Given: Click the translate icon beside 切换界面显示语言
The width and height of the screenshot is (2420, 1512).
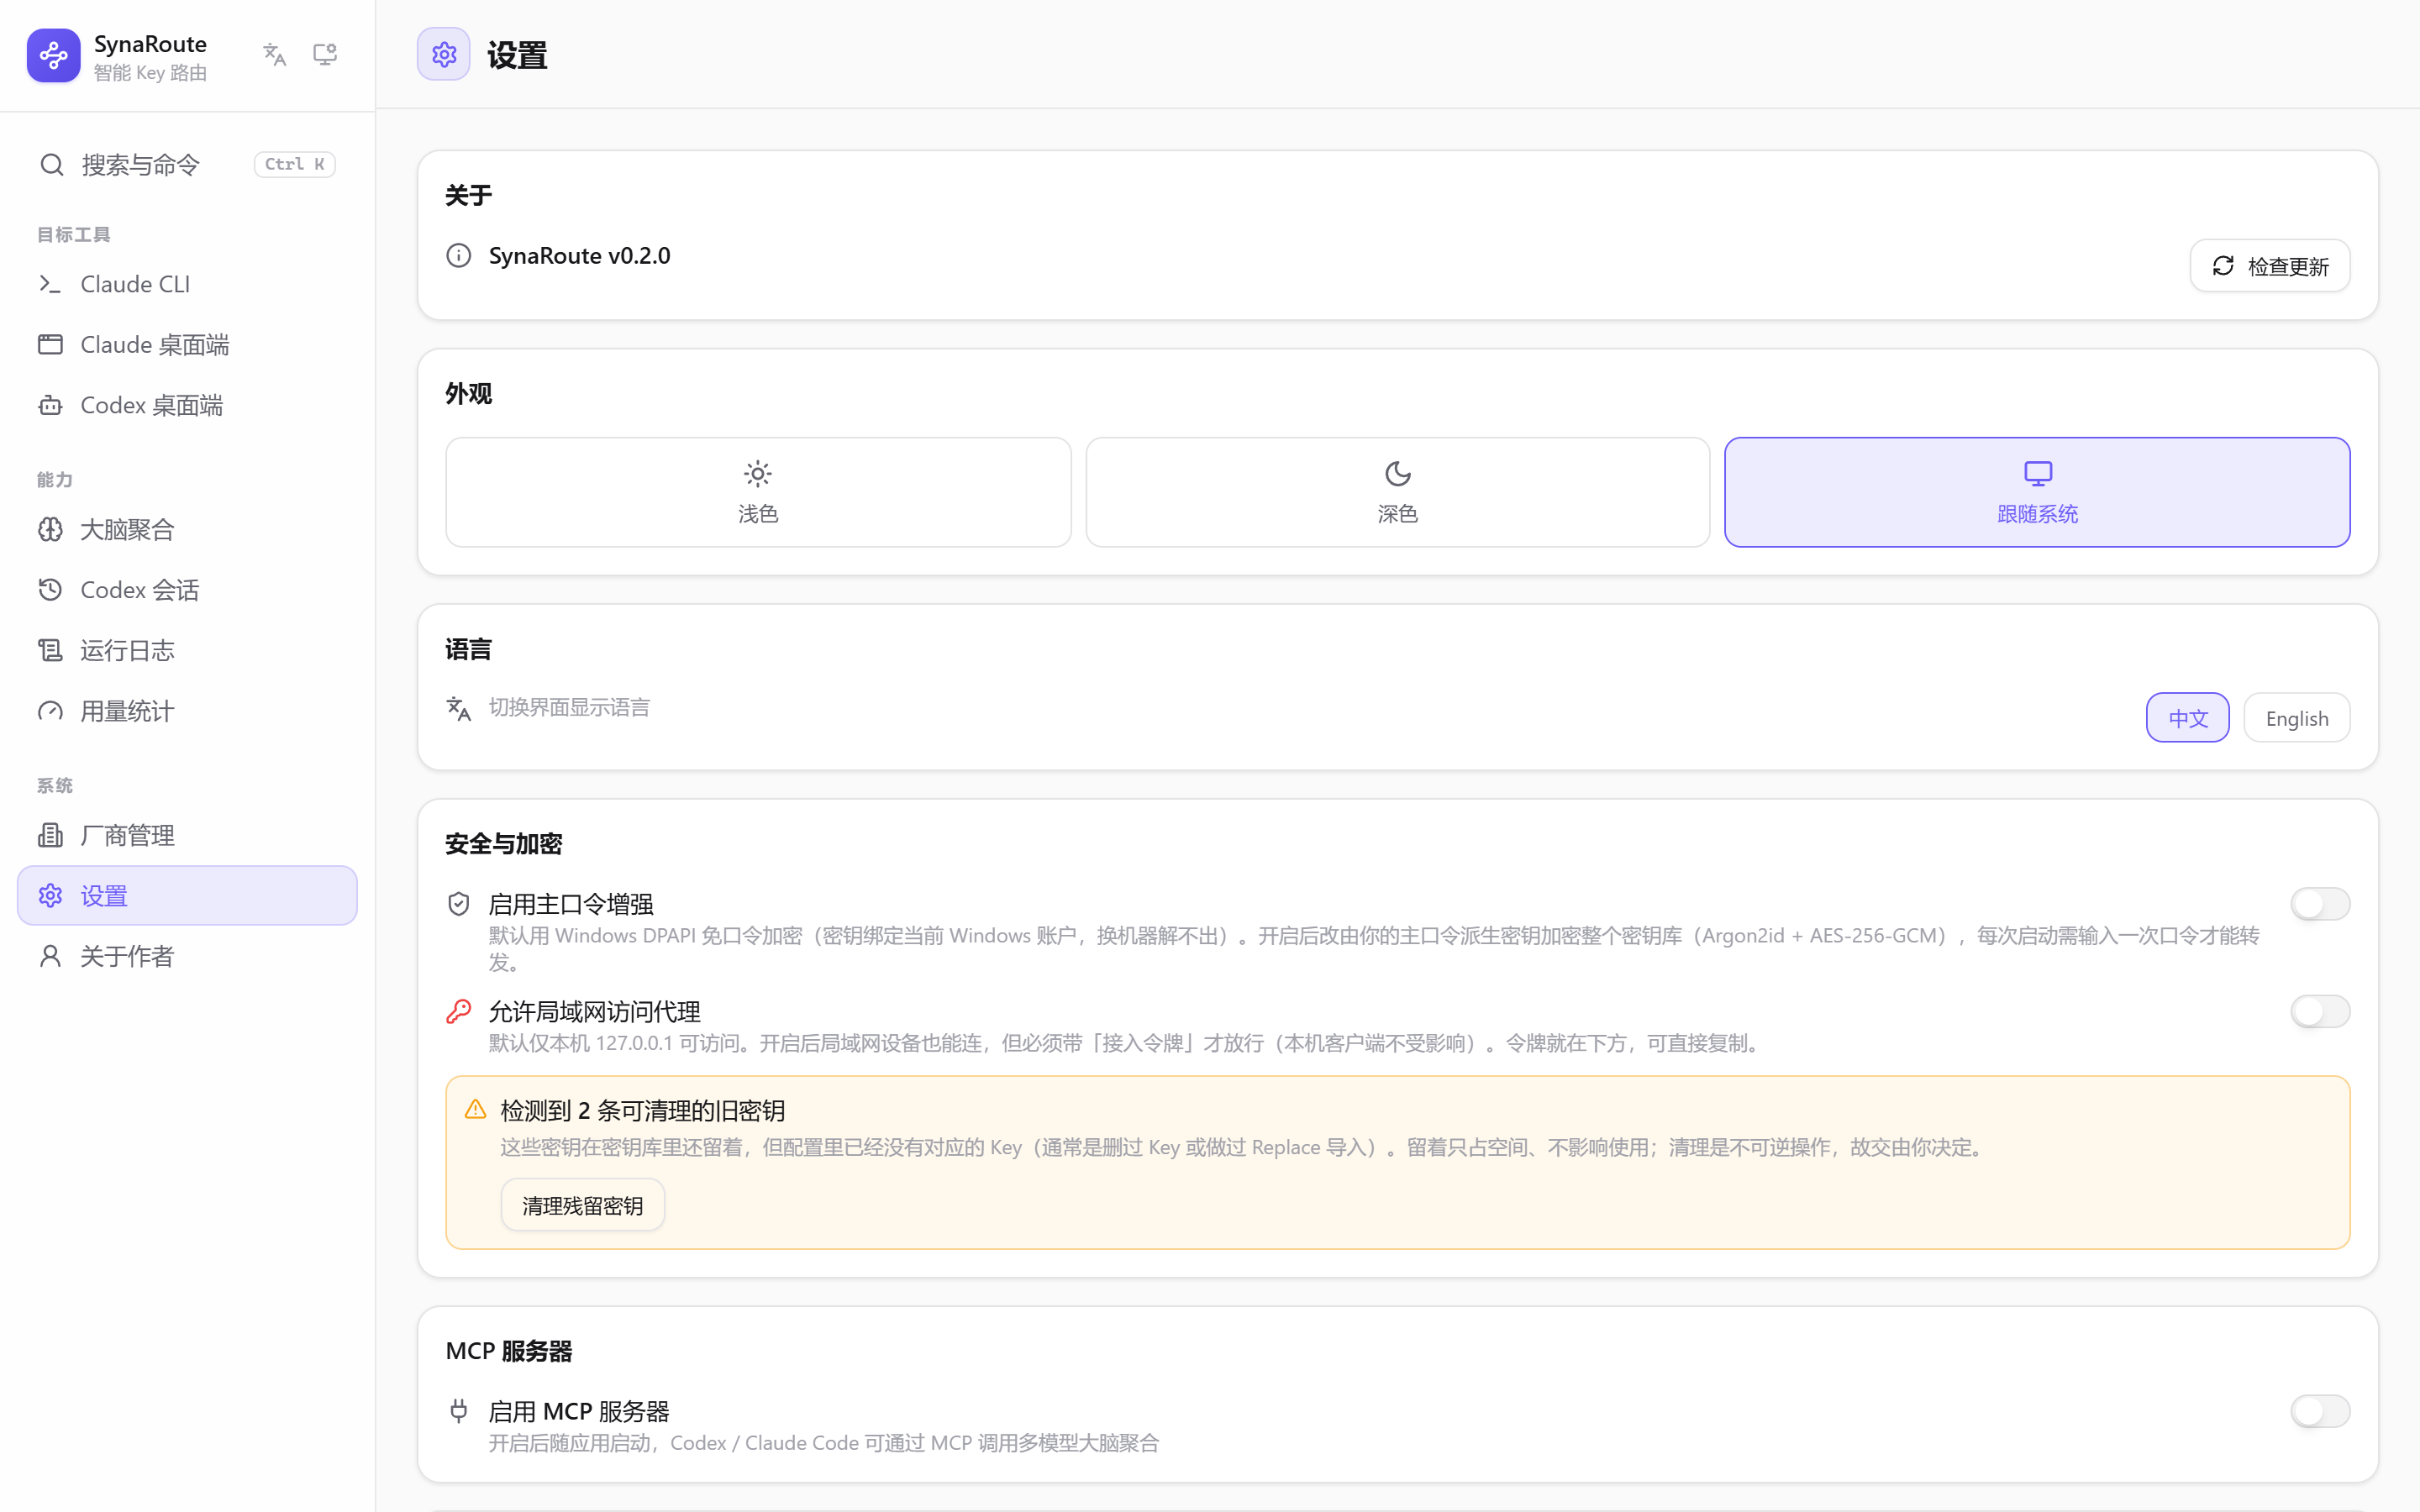Looking at the screenshot, I should click(x=459, y=708).
